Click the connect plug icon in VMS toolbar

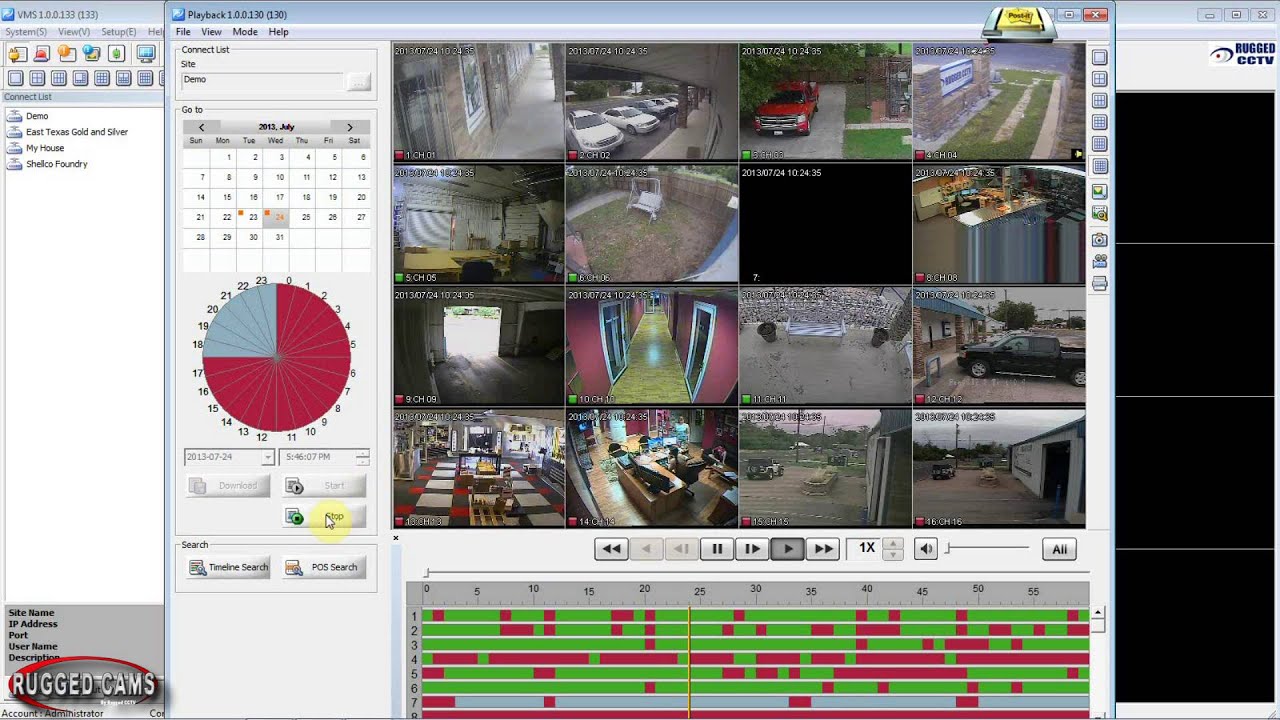tap(18, 54)
